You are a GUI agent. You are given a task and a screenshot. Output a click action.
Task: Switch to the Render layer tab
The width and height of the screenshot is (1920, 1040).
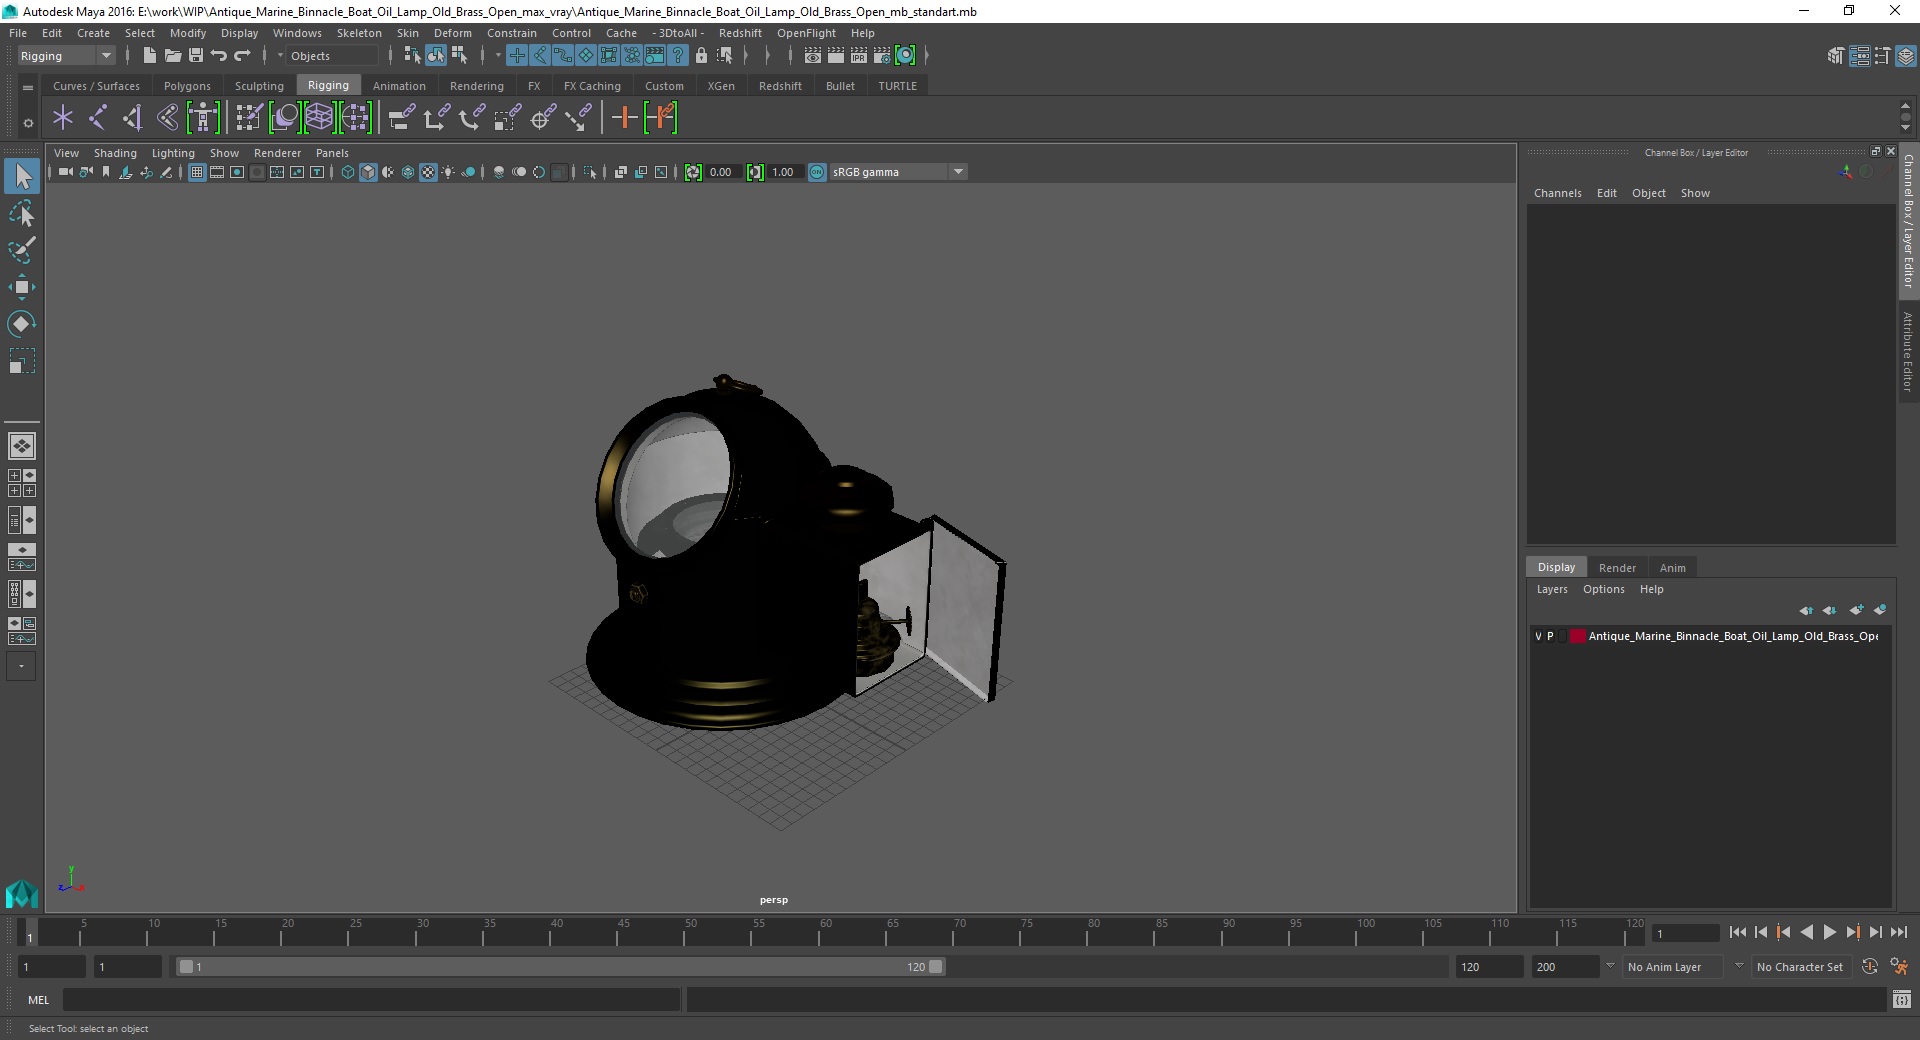[1617, 568]
